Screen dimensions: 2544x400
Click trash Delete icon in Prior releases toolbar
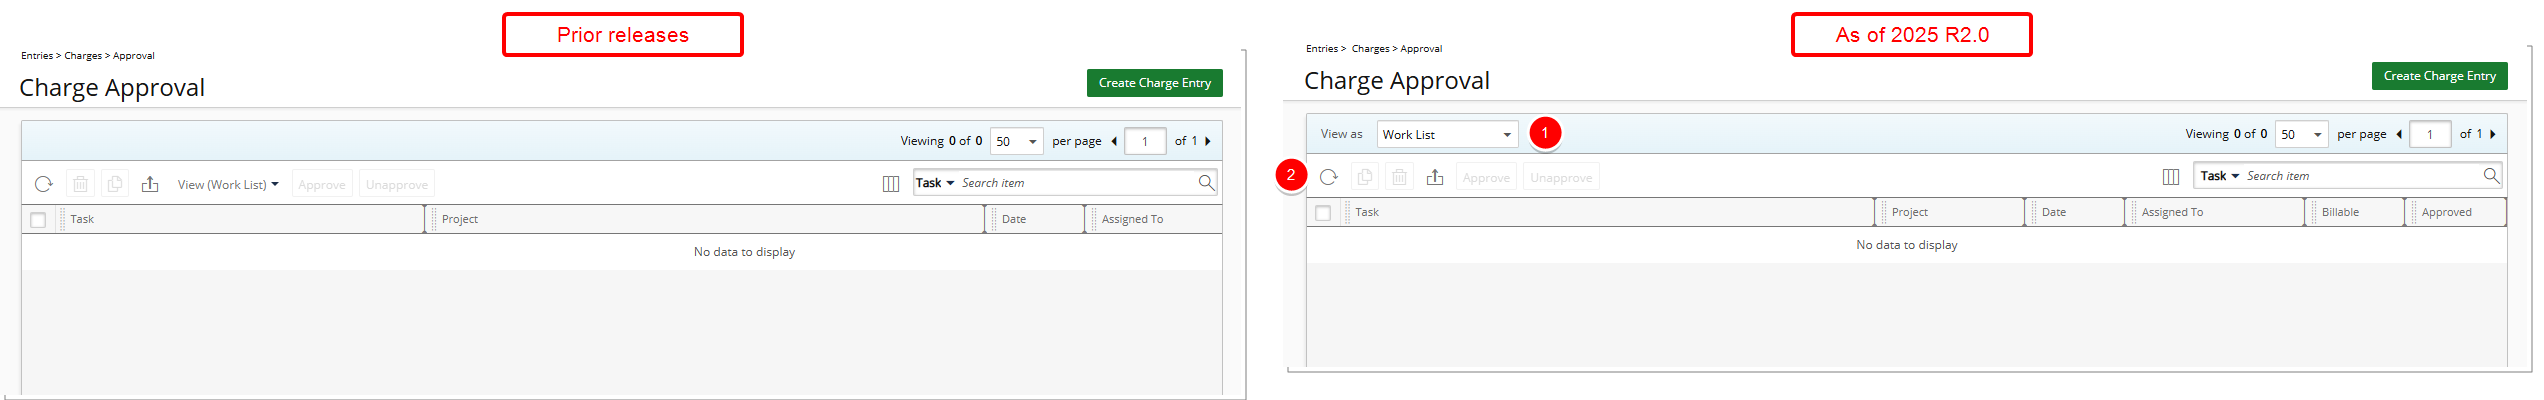(81, 184)
